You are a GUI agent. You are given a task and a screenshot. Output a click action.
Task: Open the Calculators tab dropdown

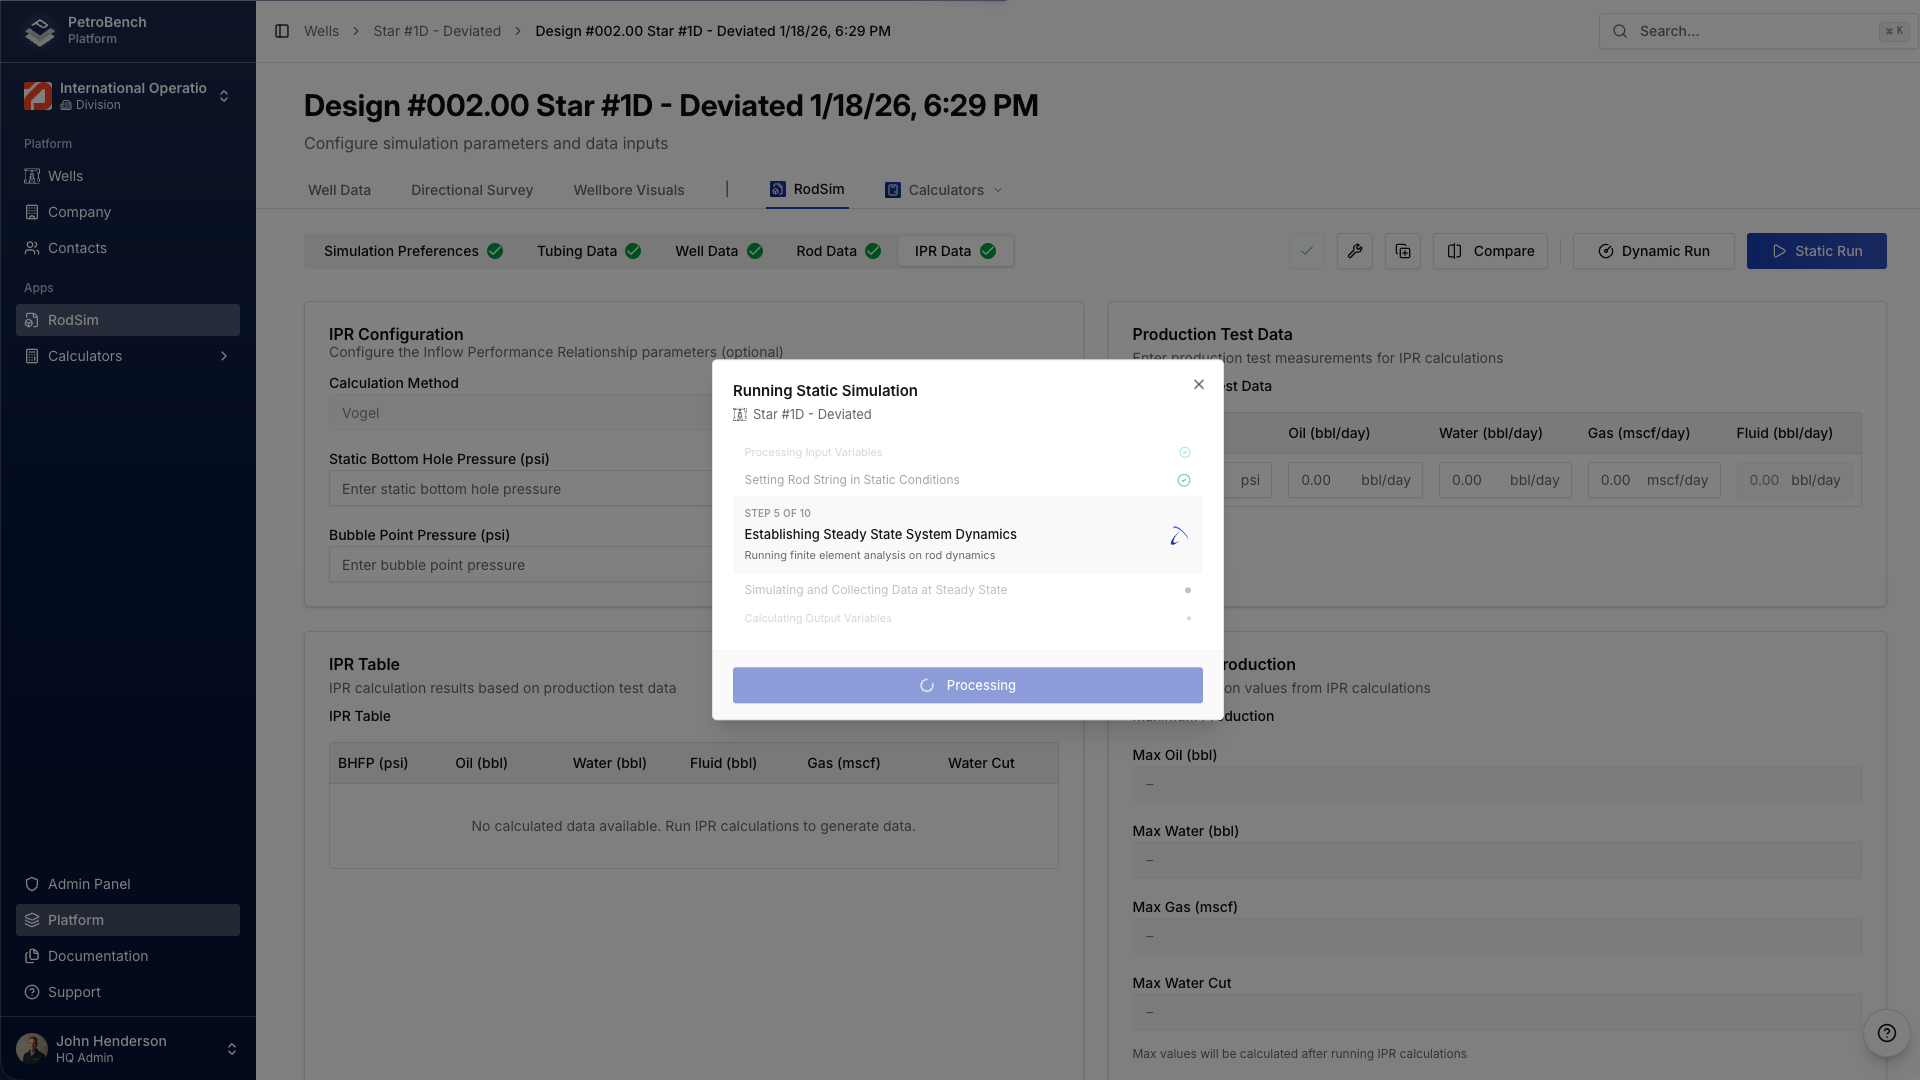[945, 190]
